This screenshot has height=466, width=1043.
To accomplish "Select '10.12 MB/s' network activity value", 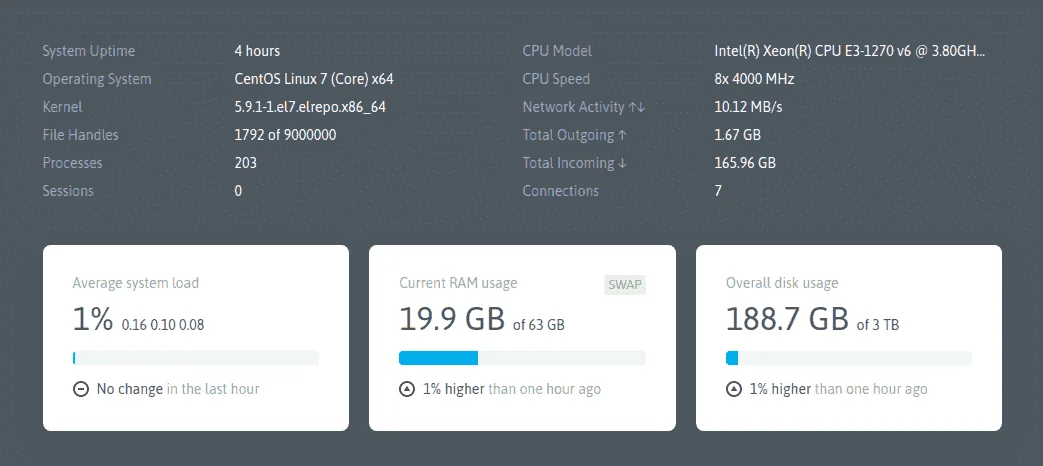I will [x=748, y=107].
